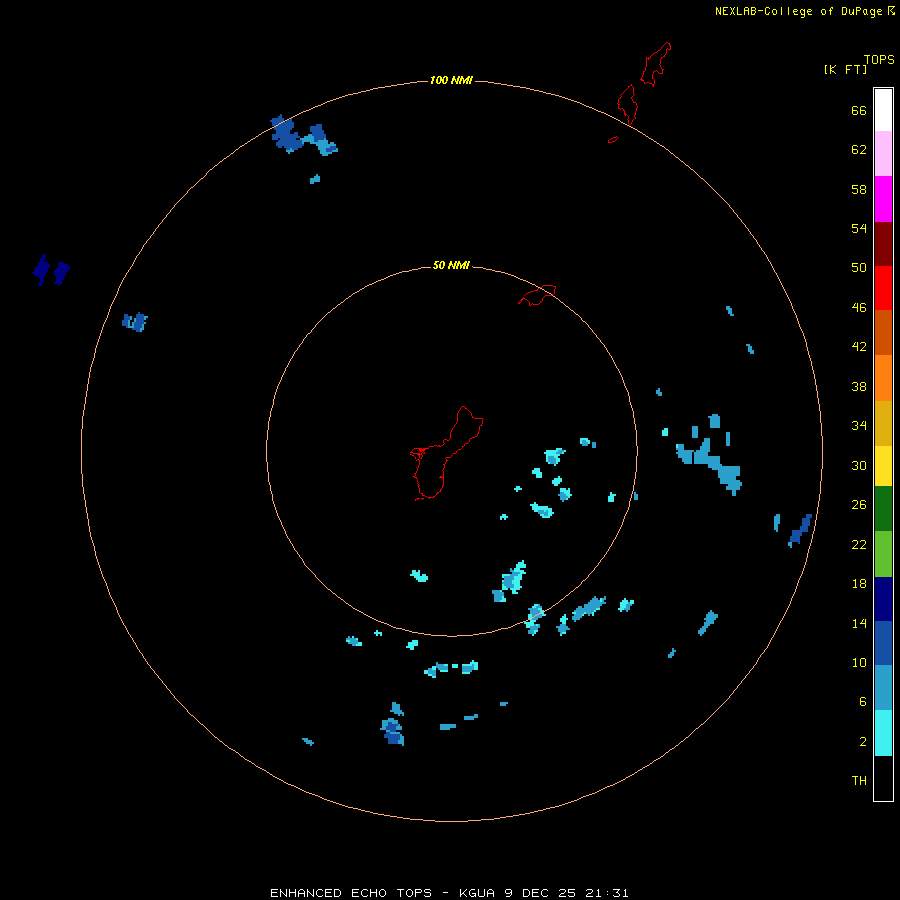Pick the magenta legend color swatch
This screenshot has width=900, height=900.
click(883, 199)
